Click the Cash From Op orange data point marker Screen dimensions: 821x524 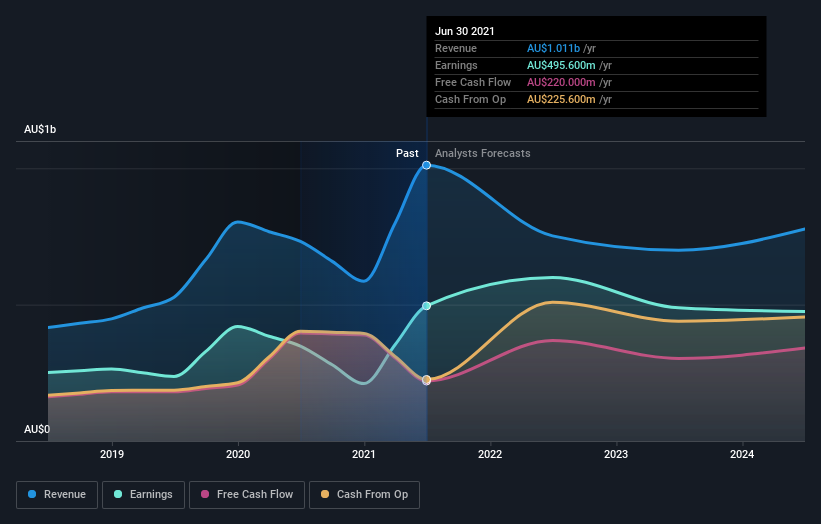[426, 380]
